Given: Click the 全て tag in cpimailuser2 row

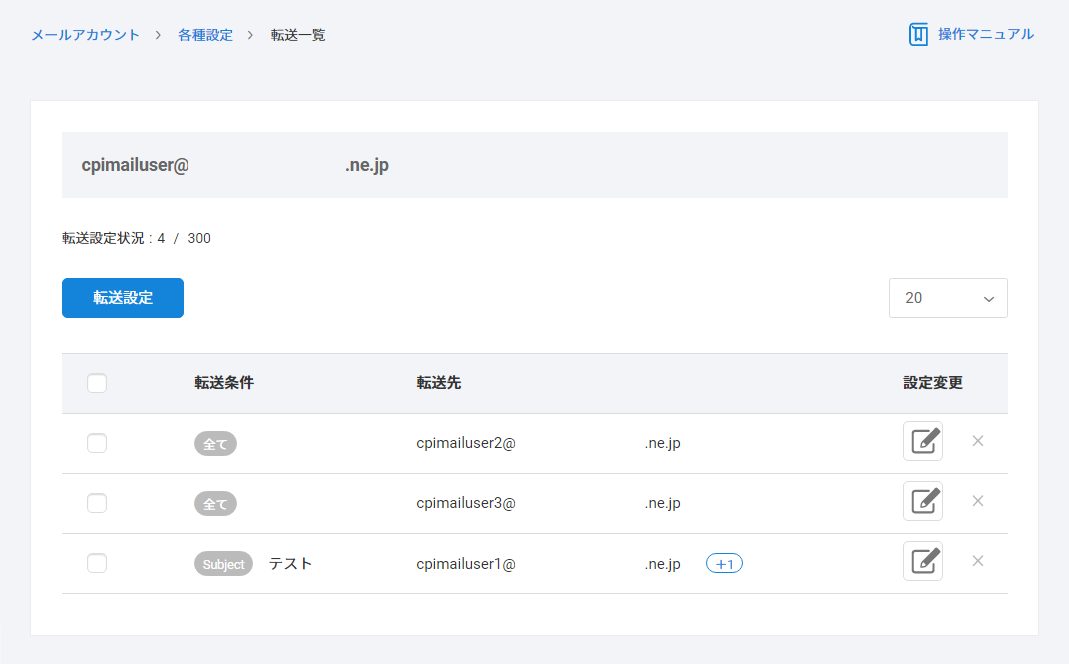Looking at the screenshot, I should point(215,444).
